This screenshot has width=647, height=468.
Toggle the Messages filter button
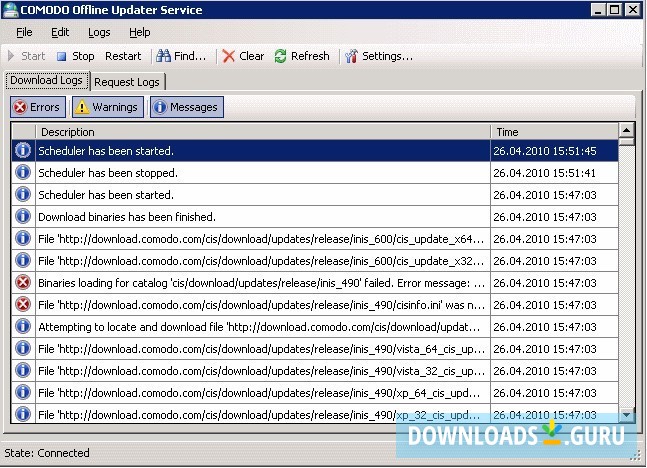(x=187, y=107)
